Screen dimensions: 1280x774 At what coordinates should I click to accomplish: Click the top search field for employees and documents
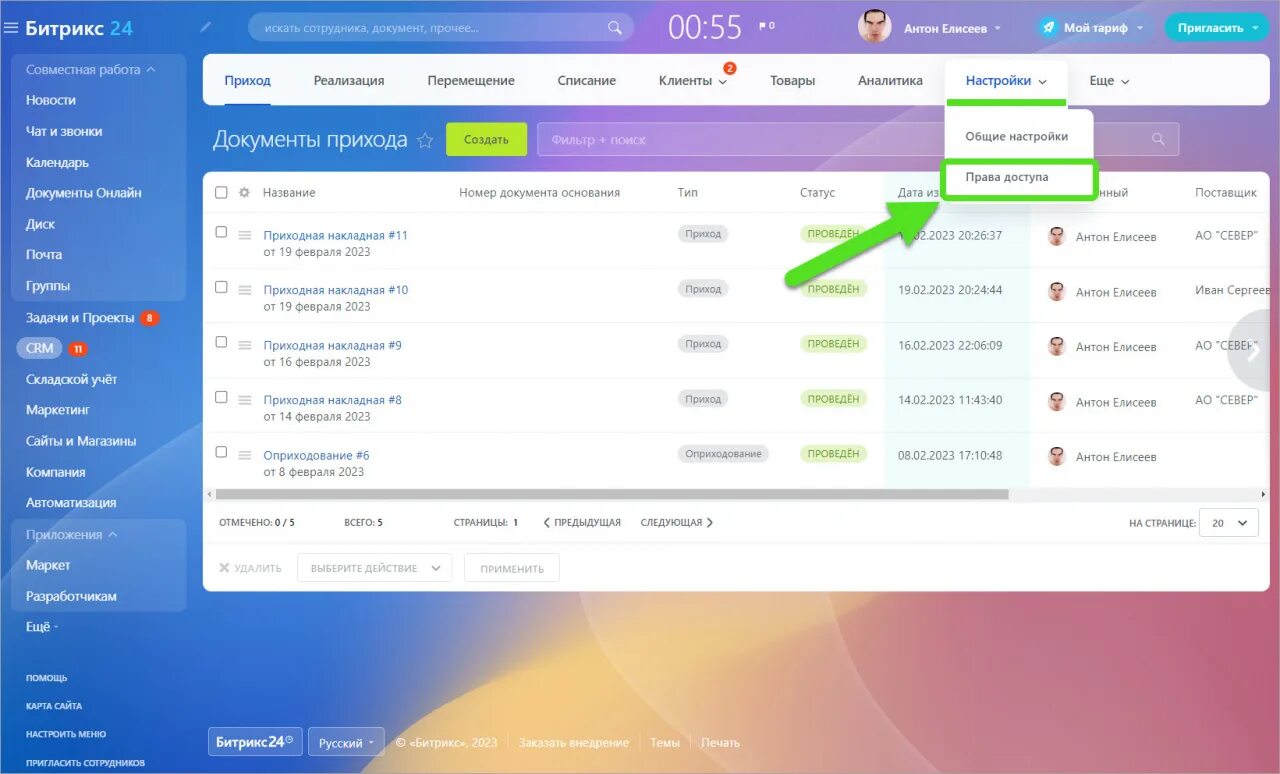pos(440,28)
